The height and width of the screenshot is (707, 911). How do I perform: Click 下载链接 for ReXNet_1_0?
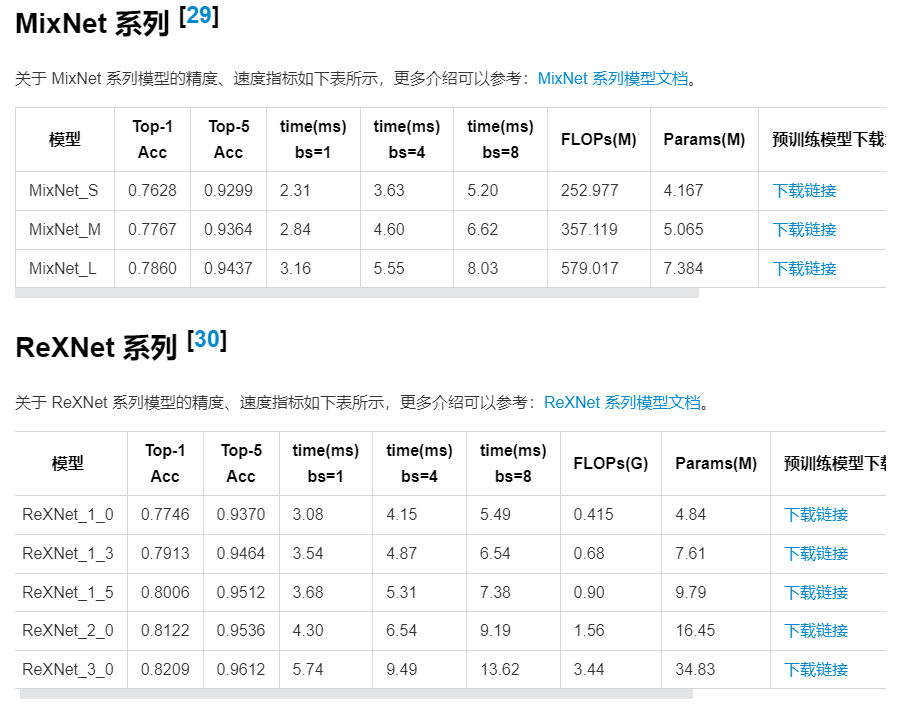click(816, 515)
